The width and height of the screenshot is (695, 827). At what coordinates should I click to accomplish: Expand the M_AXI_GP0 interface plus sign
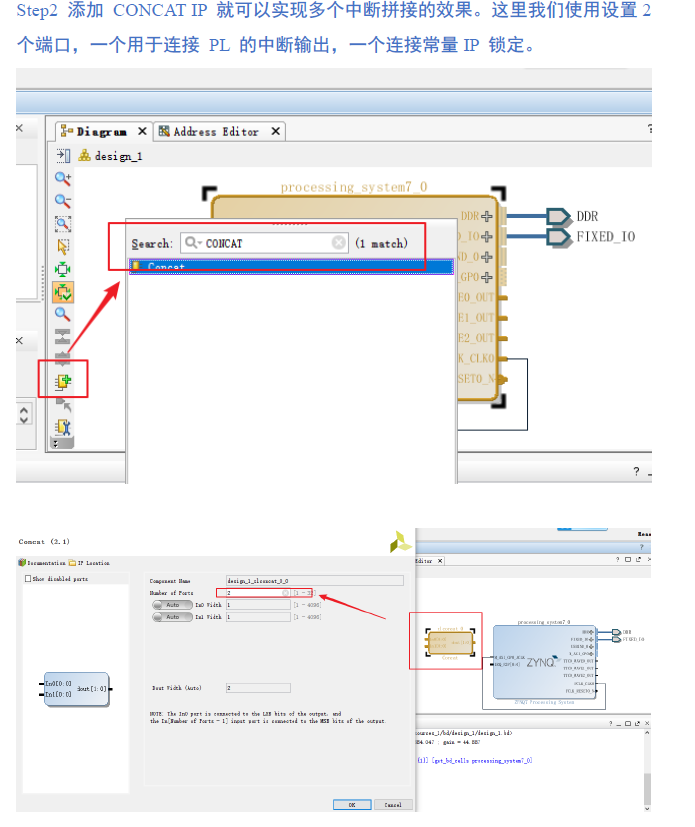(487, 277)
